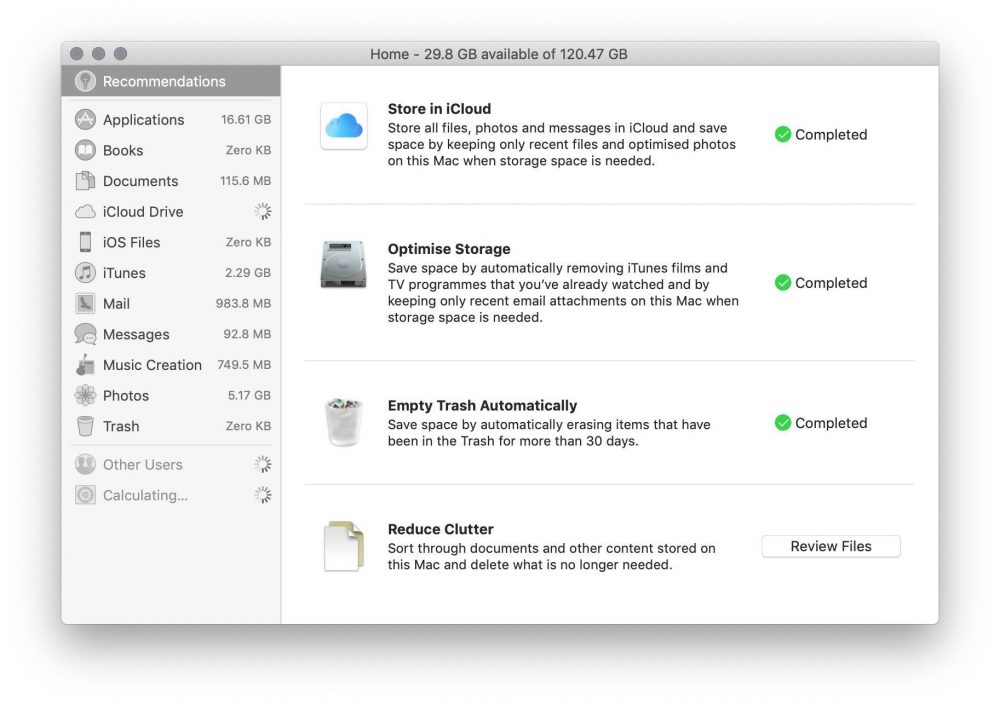The height and width of the screenshot is (705, 1000).
Task: Click the Review Files button
Action: [x=831, y=546]
